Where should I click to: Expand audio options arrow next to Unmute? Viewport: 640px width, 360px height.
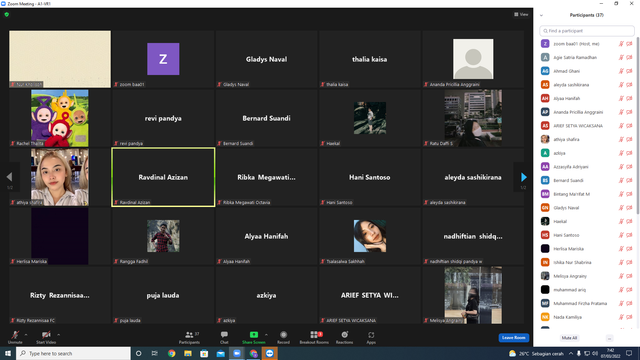[26, 335]
